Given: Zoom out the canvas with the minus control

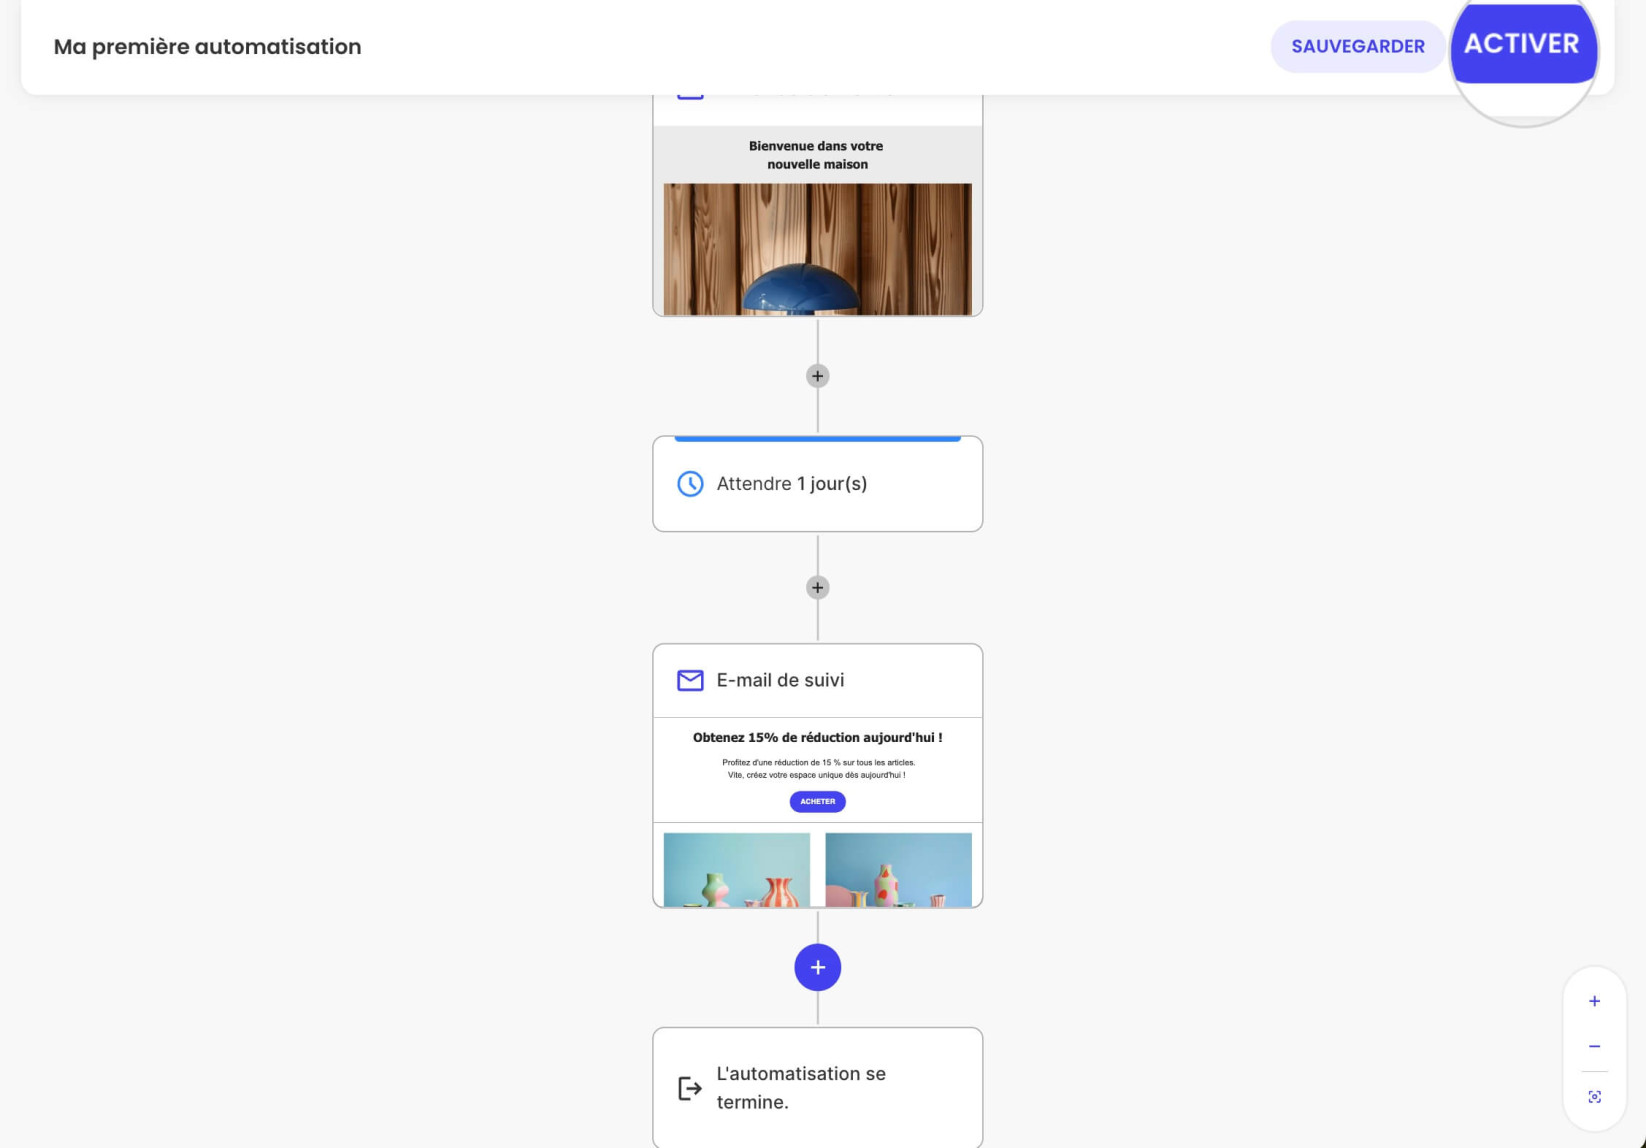Looking at the screenshot, I should click(1594, 1046).
